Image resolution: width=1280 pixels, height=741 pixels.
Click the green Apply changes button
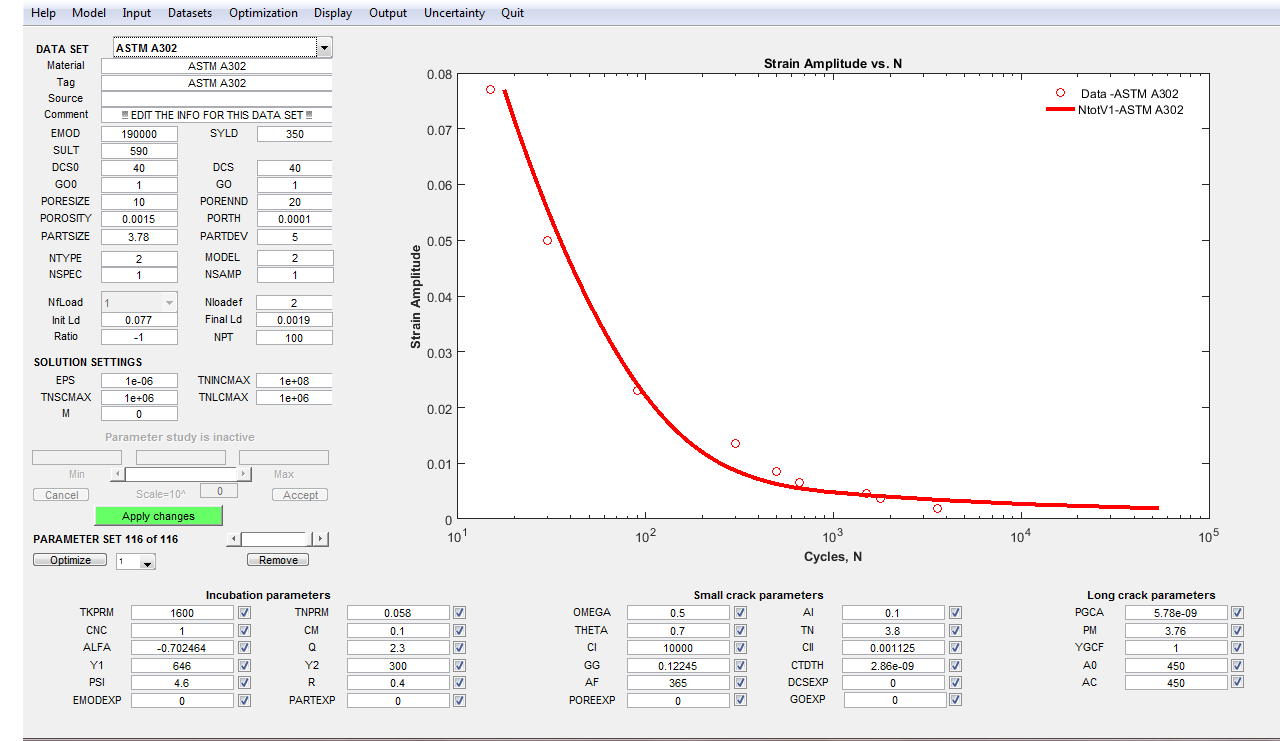[x=158, y=516]
